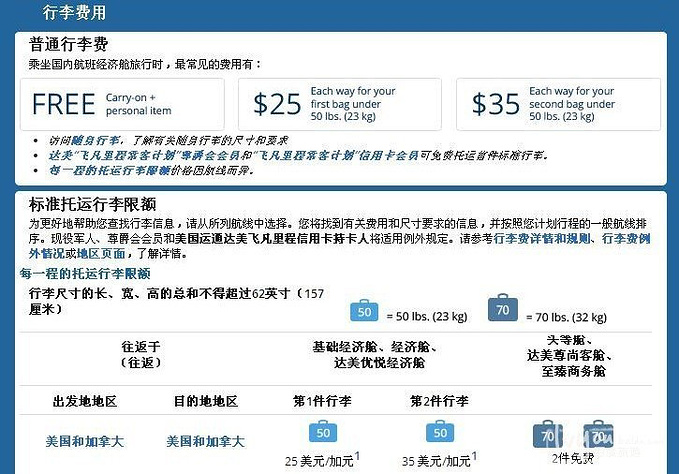Click the 2件免费 text

(x=572, y=458)
